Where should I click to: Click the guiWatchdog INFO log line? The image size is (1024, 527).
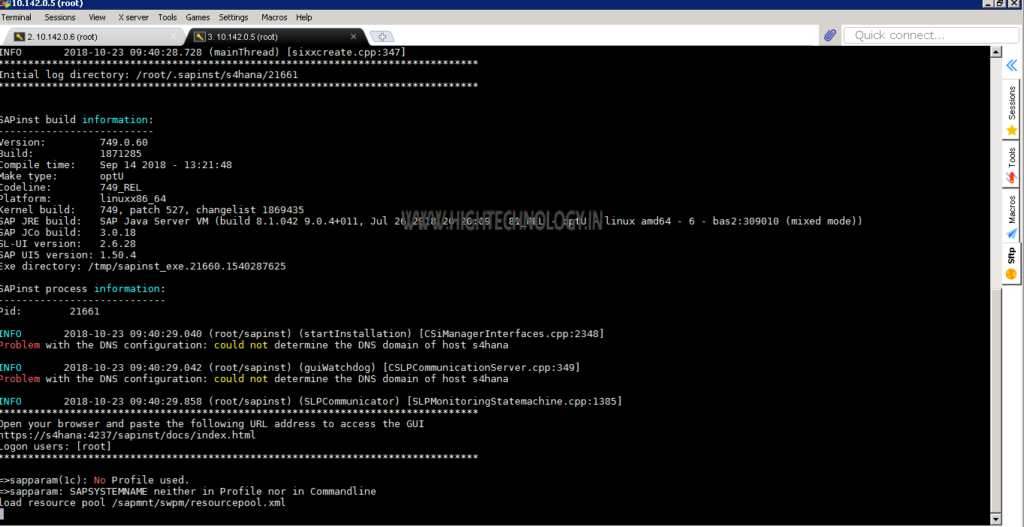[x=290, y=368]
